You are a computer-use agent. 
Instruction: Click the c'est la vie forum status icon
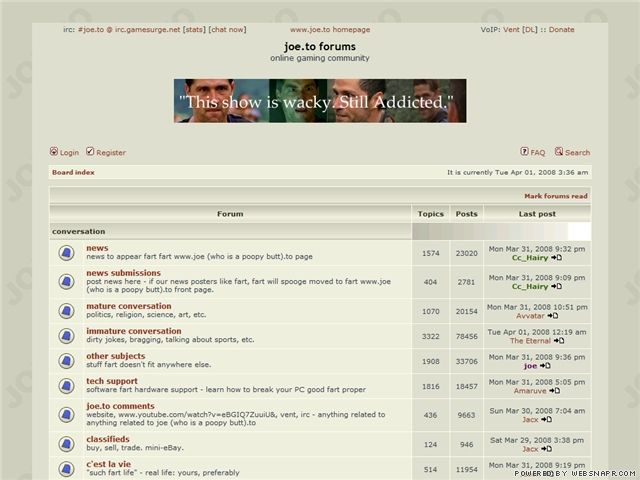click(66, 469)
